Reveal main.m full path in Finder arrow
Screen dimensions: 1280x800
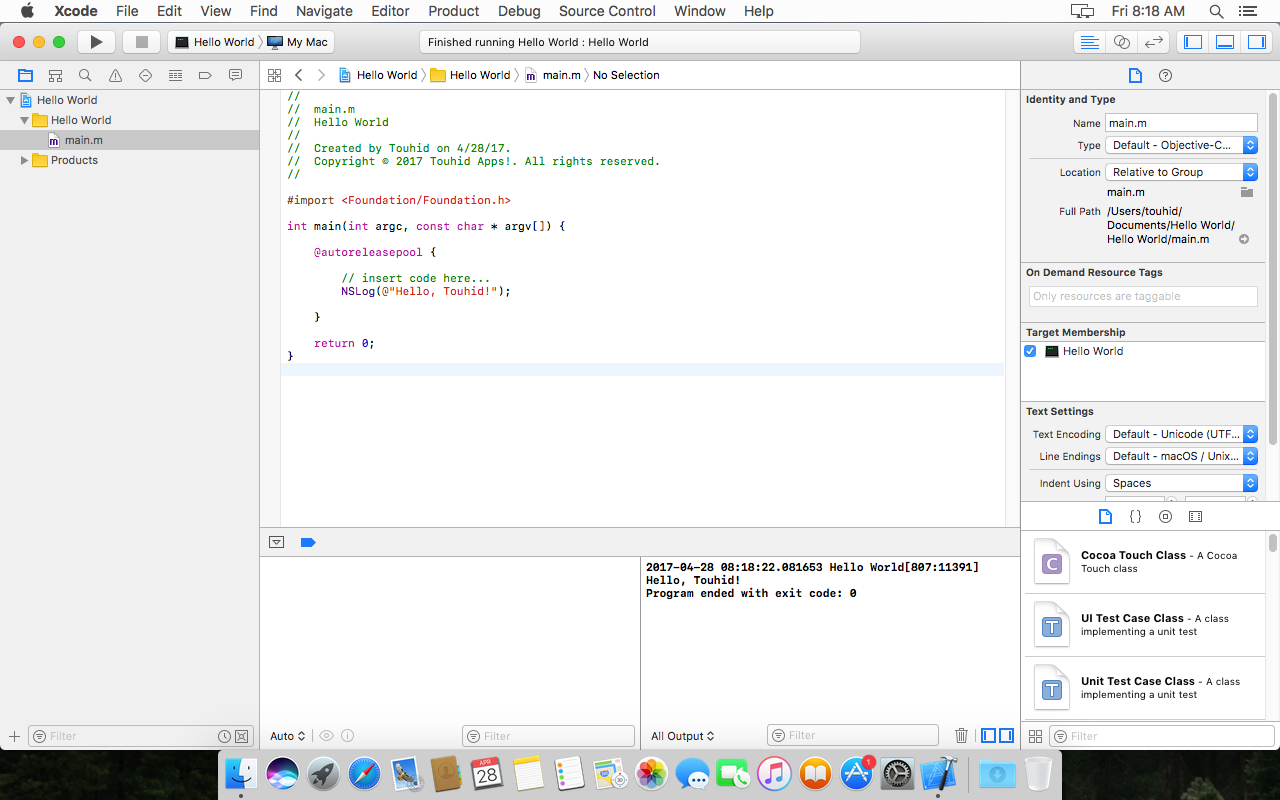click(x=1244, y=239)
